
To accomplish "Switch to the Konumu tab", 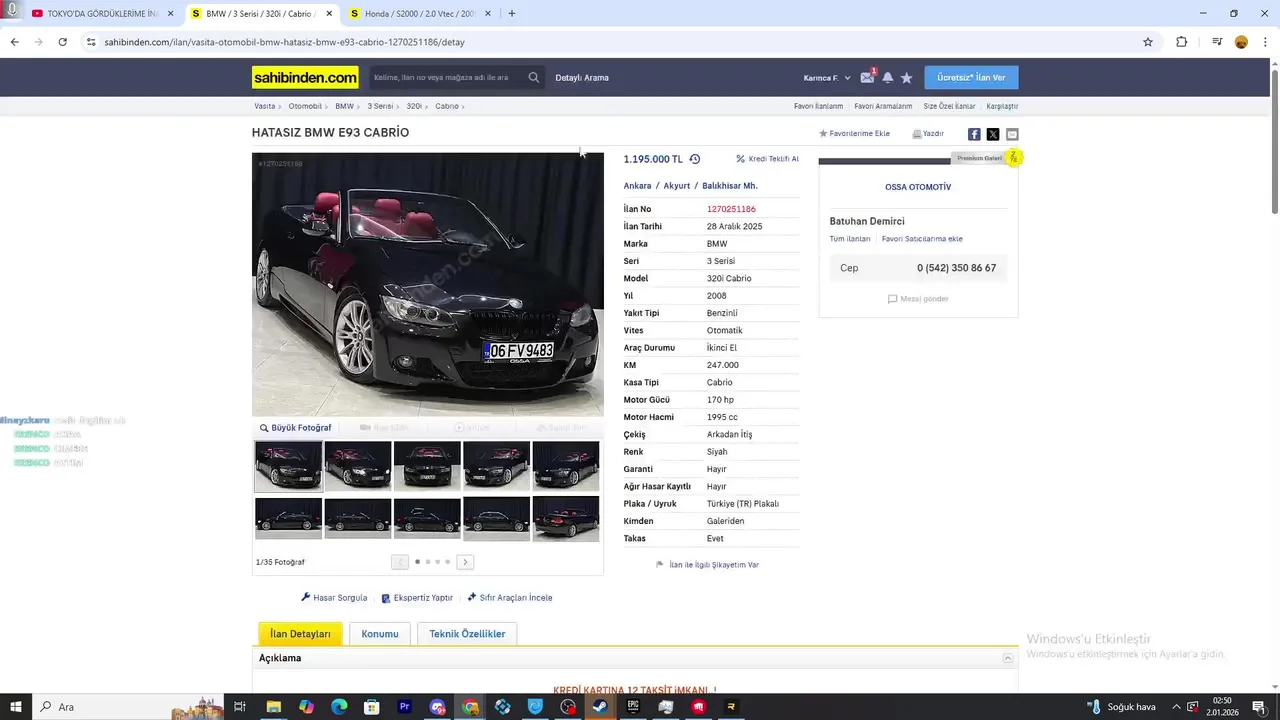I will click(380, 634).
